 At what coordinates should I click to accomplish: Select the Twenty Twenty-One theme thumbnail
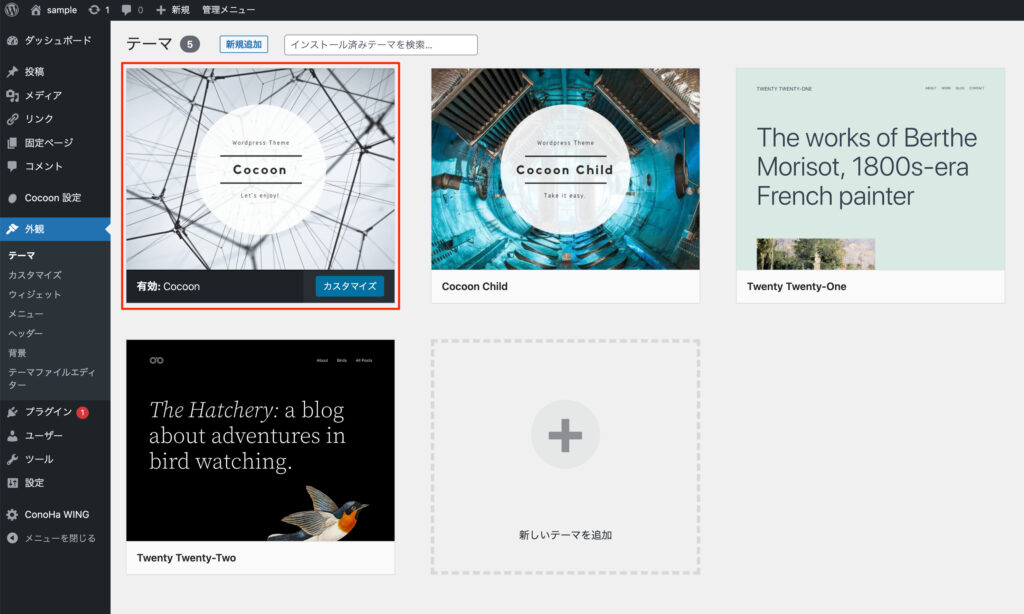pyautogui.click(x=871, y=169)
